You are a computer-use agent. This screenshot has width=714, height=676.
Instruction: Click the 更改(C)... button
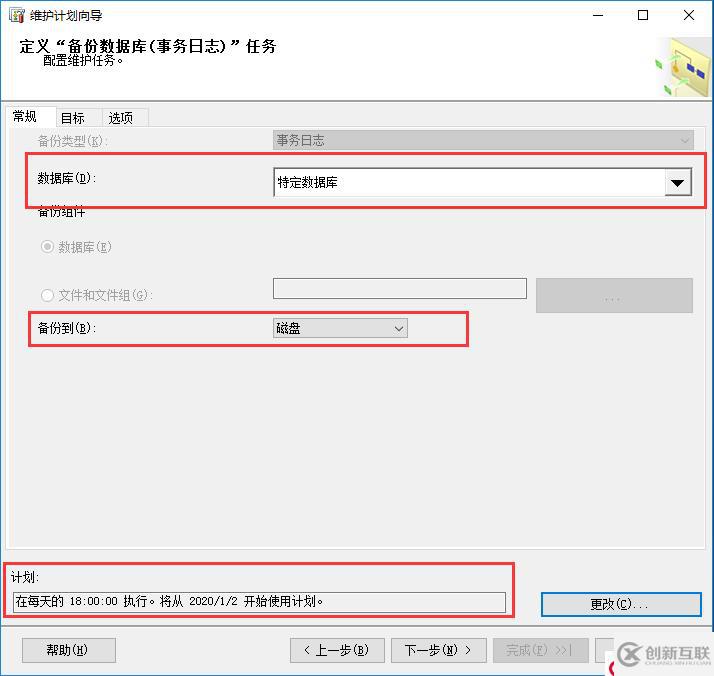click(x=621, y=605)
